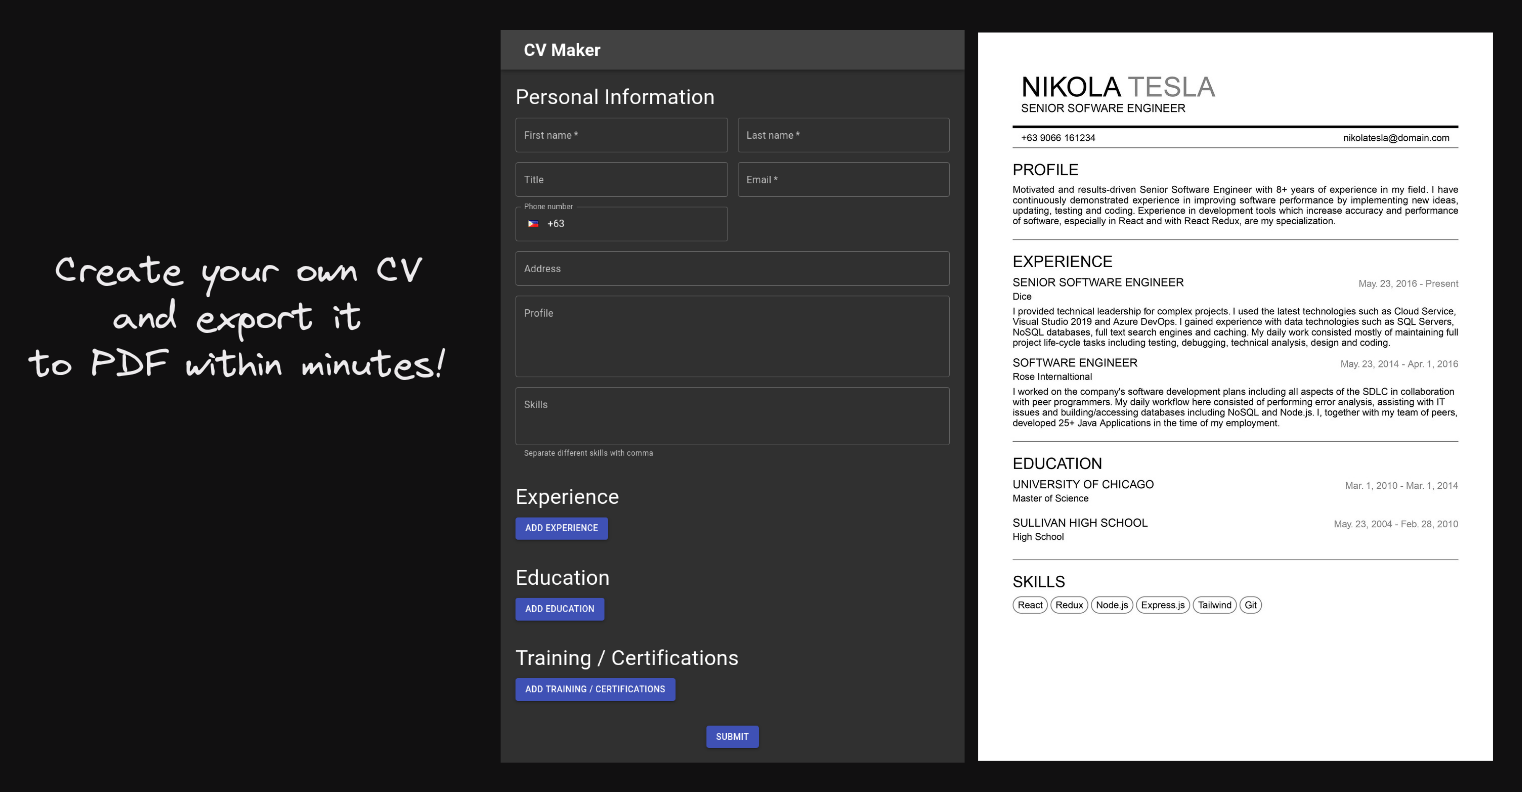Click the Redux skill chip
The width and height of the screenshot is (1522, 792).
click(1069, 605)
